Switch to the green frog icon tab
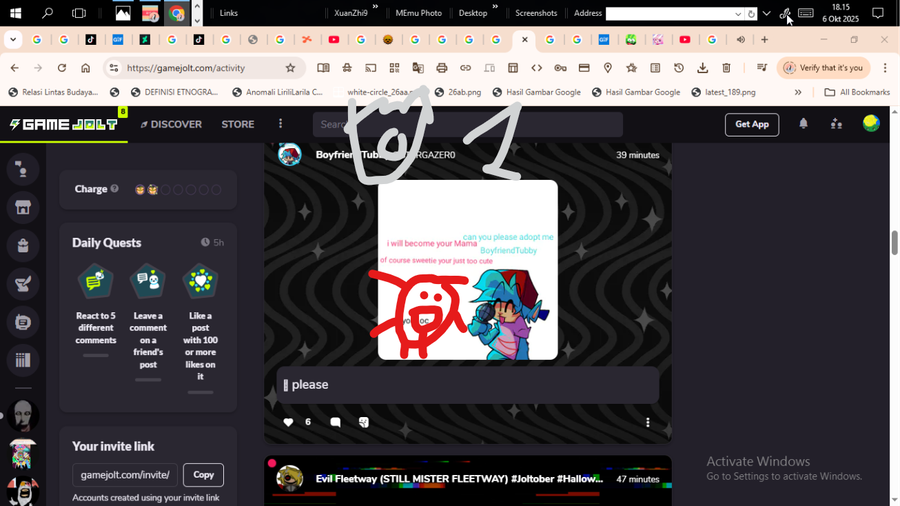Image resolution: width=900 pixels, height=506 pixels. [x=631, y=40]
